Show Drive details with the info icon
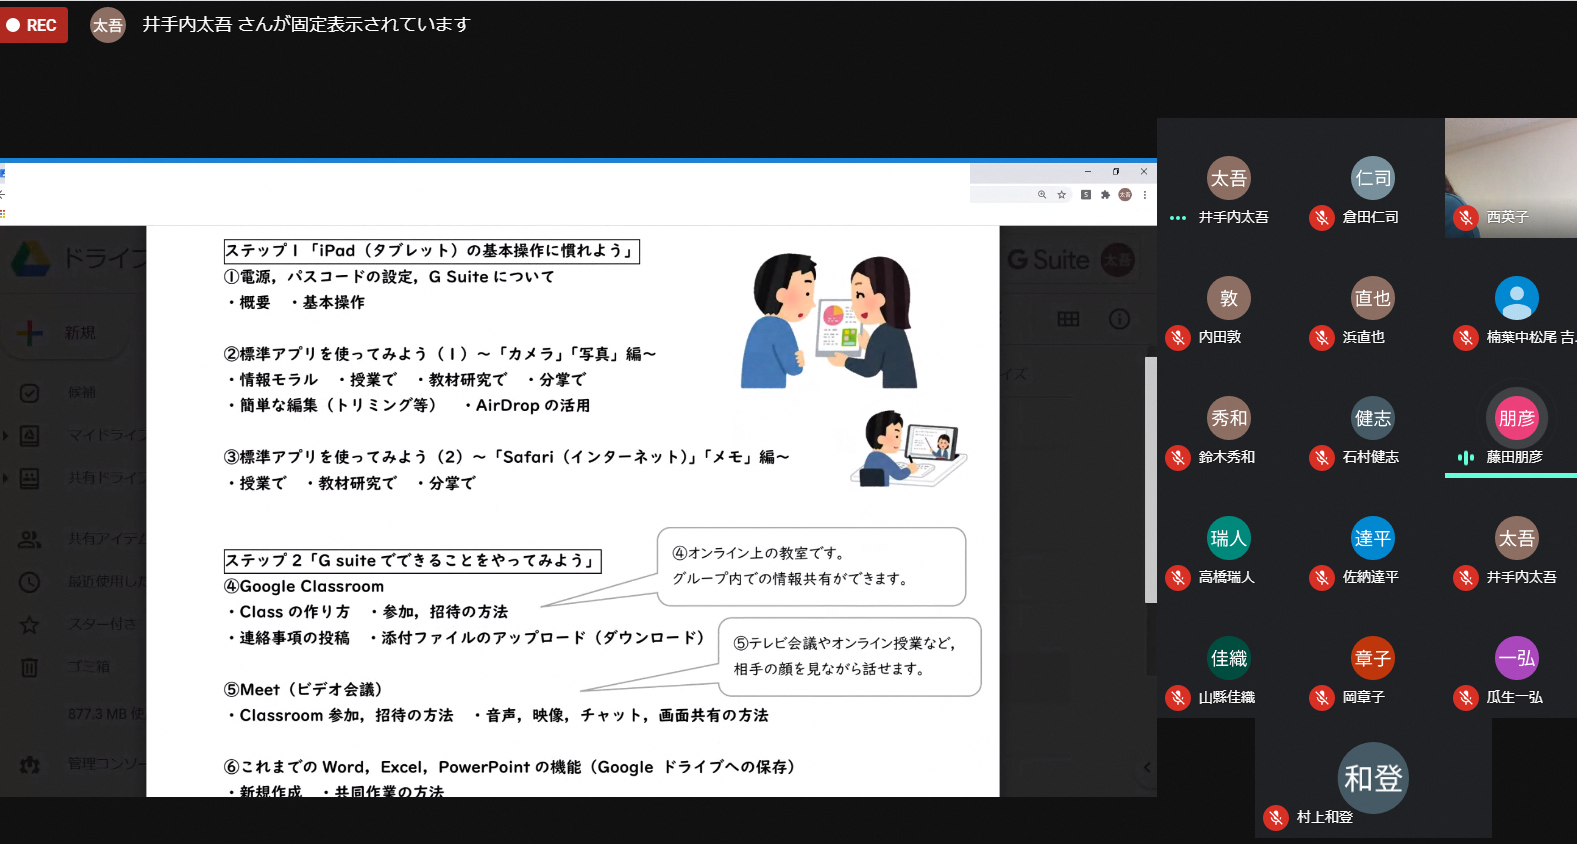The image size is (1577, 844). coord(1119,319)
